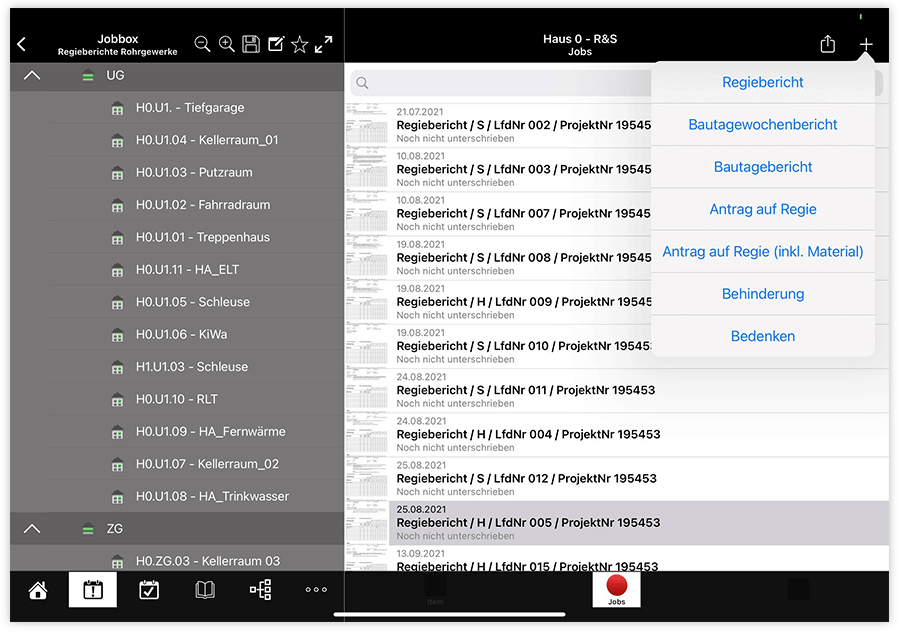This screenshot has height=633, width=900.
Task: Open the hierarchy tree icon in the bottom bar
Action: (x=260, y=590)
